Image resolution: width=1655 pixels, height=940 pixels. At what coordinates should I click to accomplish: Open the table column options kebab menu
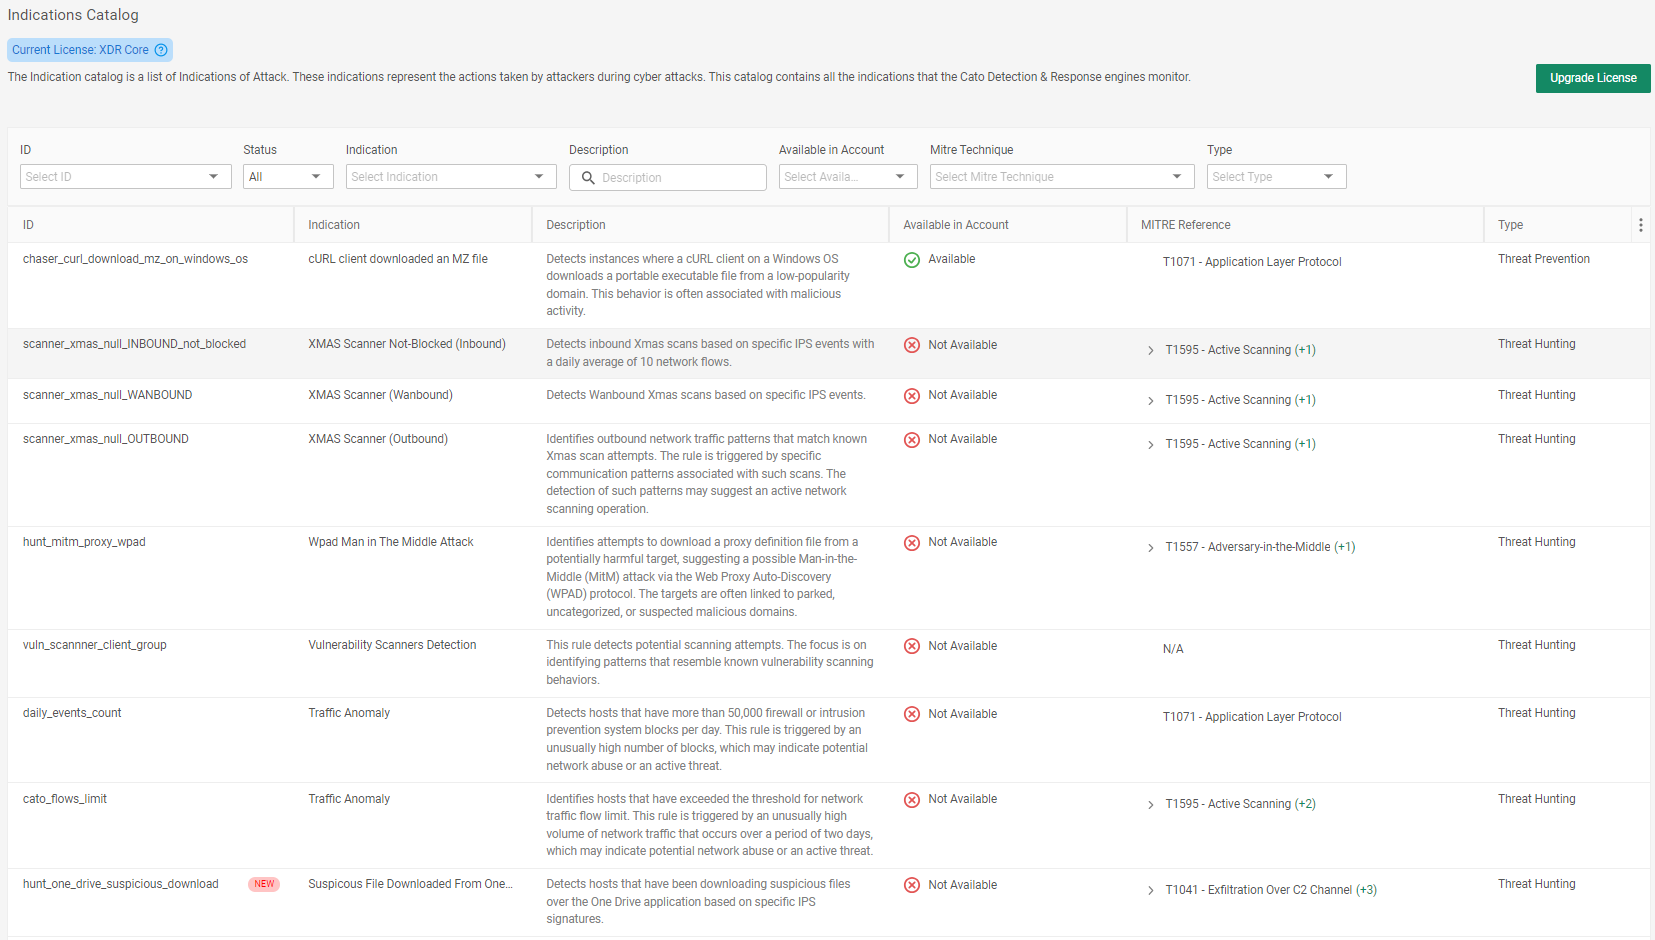(1640, 225)
